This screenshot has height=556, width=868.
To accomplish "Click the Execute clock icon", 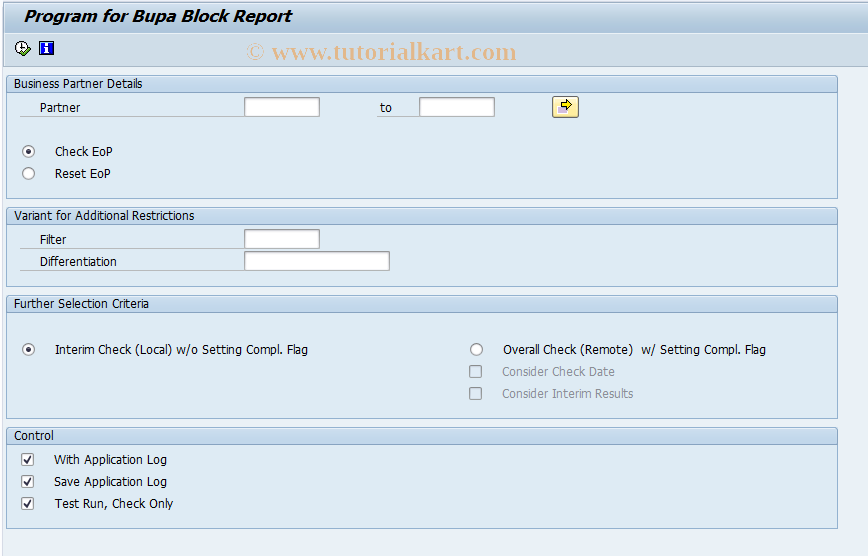I will 23,49.
